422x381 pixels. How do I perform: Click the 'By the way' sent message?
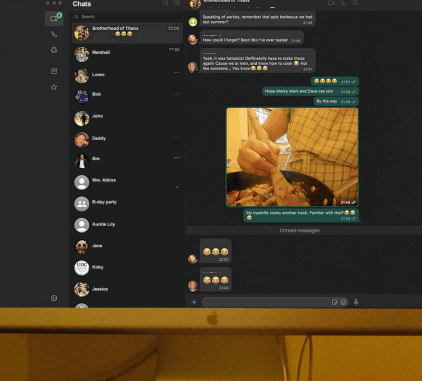coord(336,101)
